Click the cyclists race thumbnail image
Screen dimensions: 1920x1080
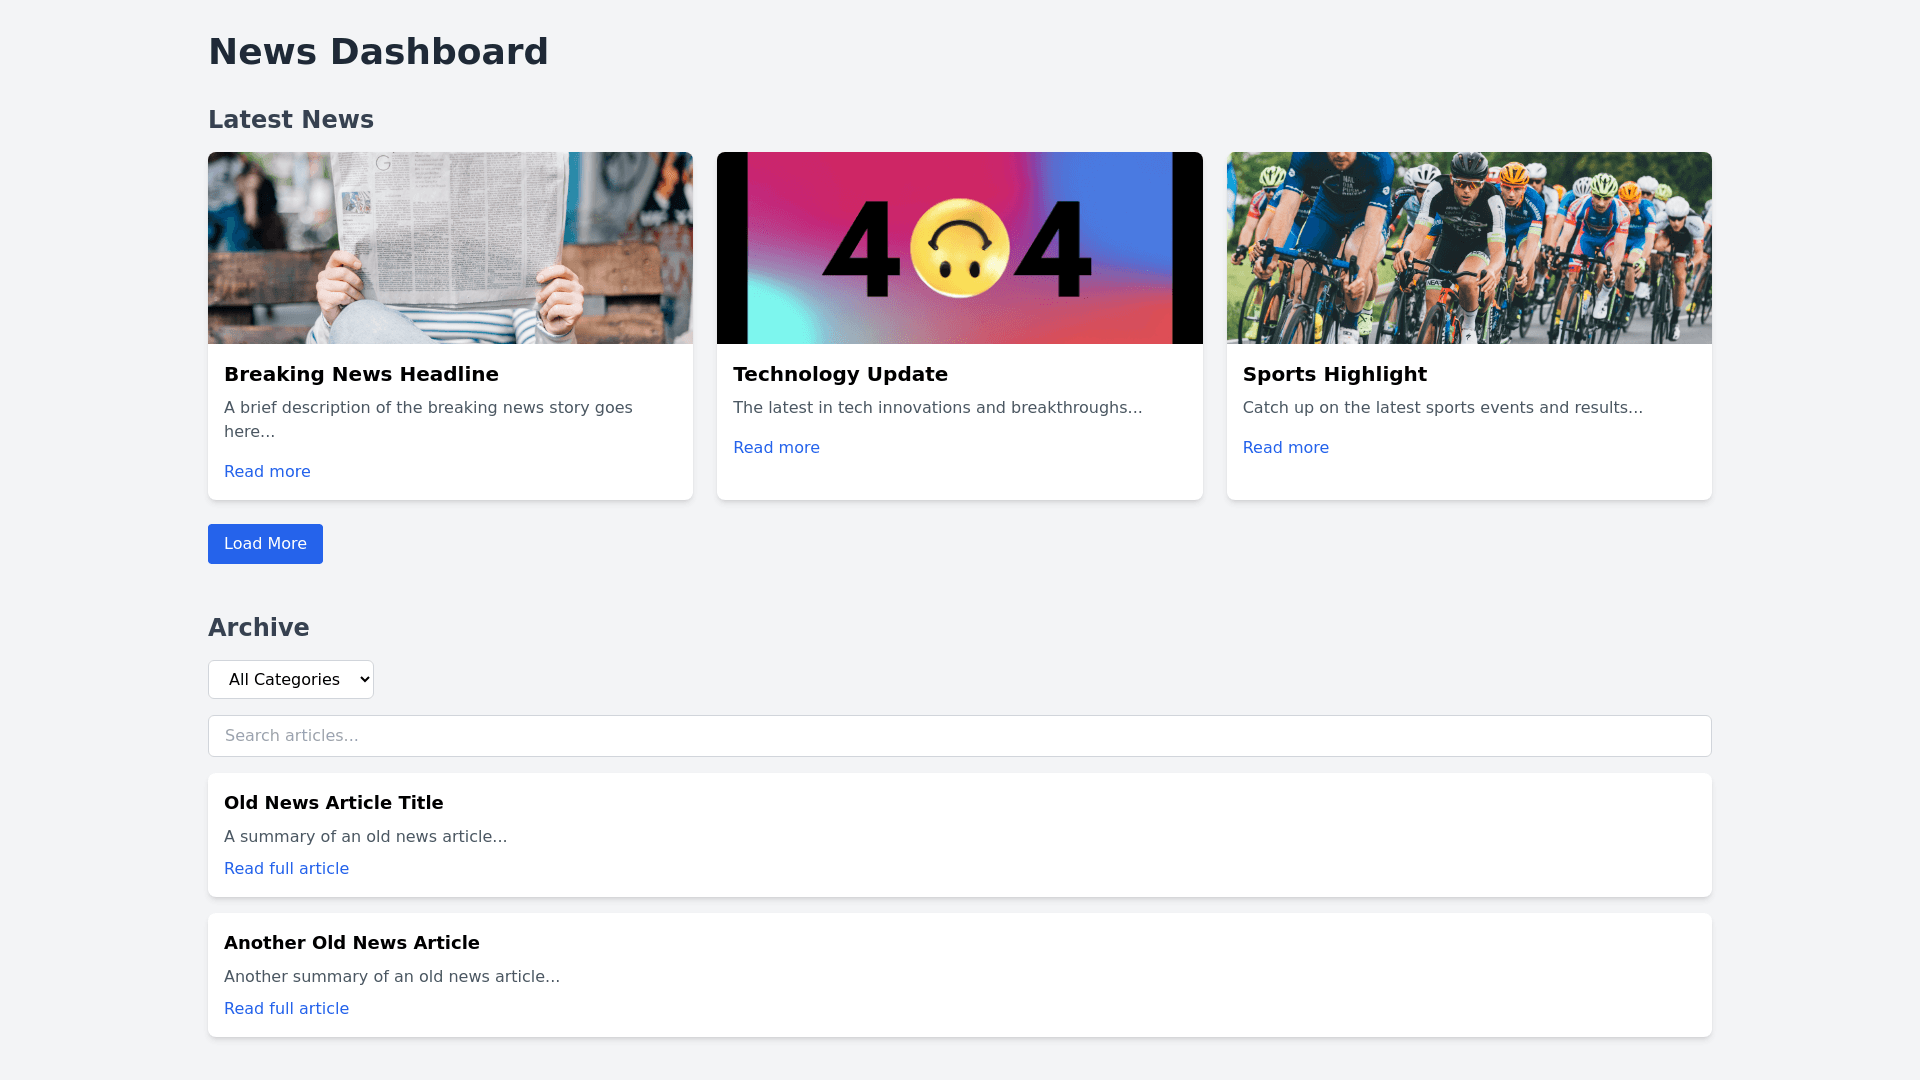click(1469, 248)
